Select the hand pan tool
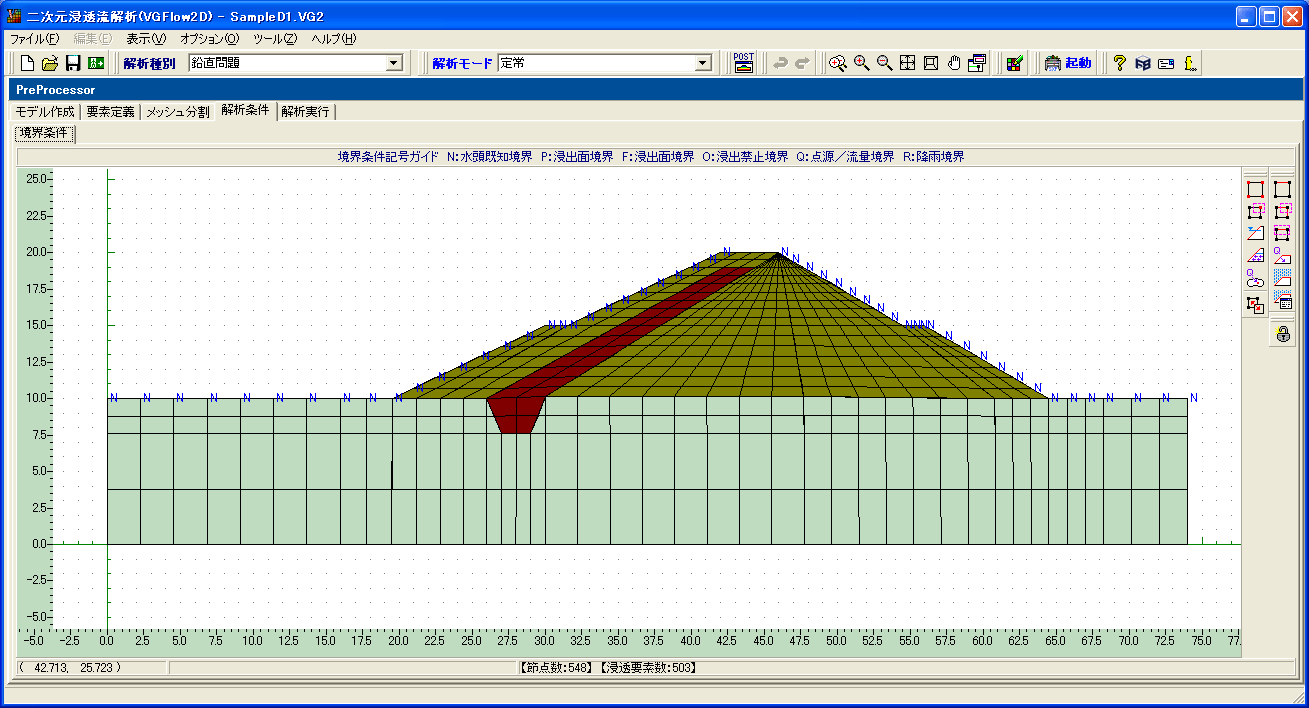 click(x=954, y=63)
